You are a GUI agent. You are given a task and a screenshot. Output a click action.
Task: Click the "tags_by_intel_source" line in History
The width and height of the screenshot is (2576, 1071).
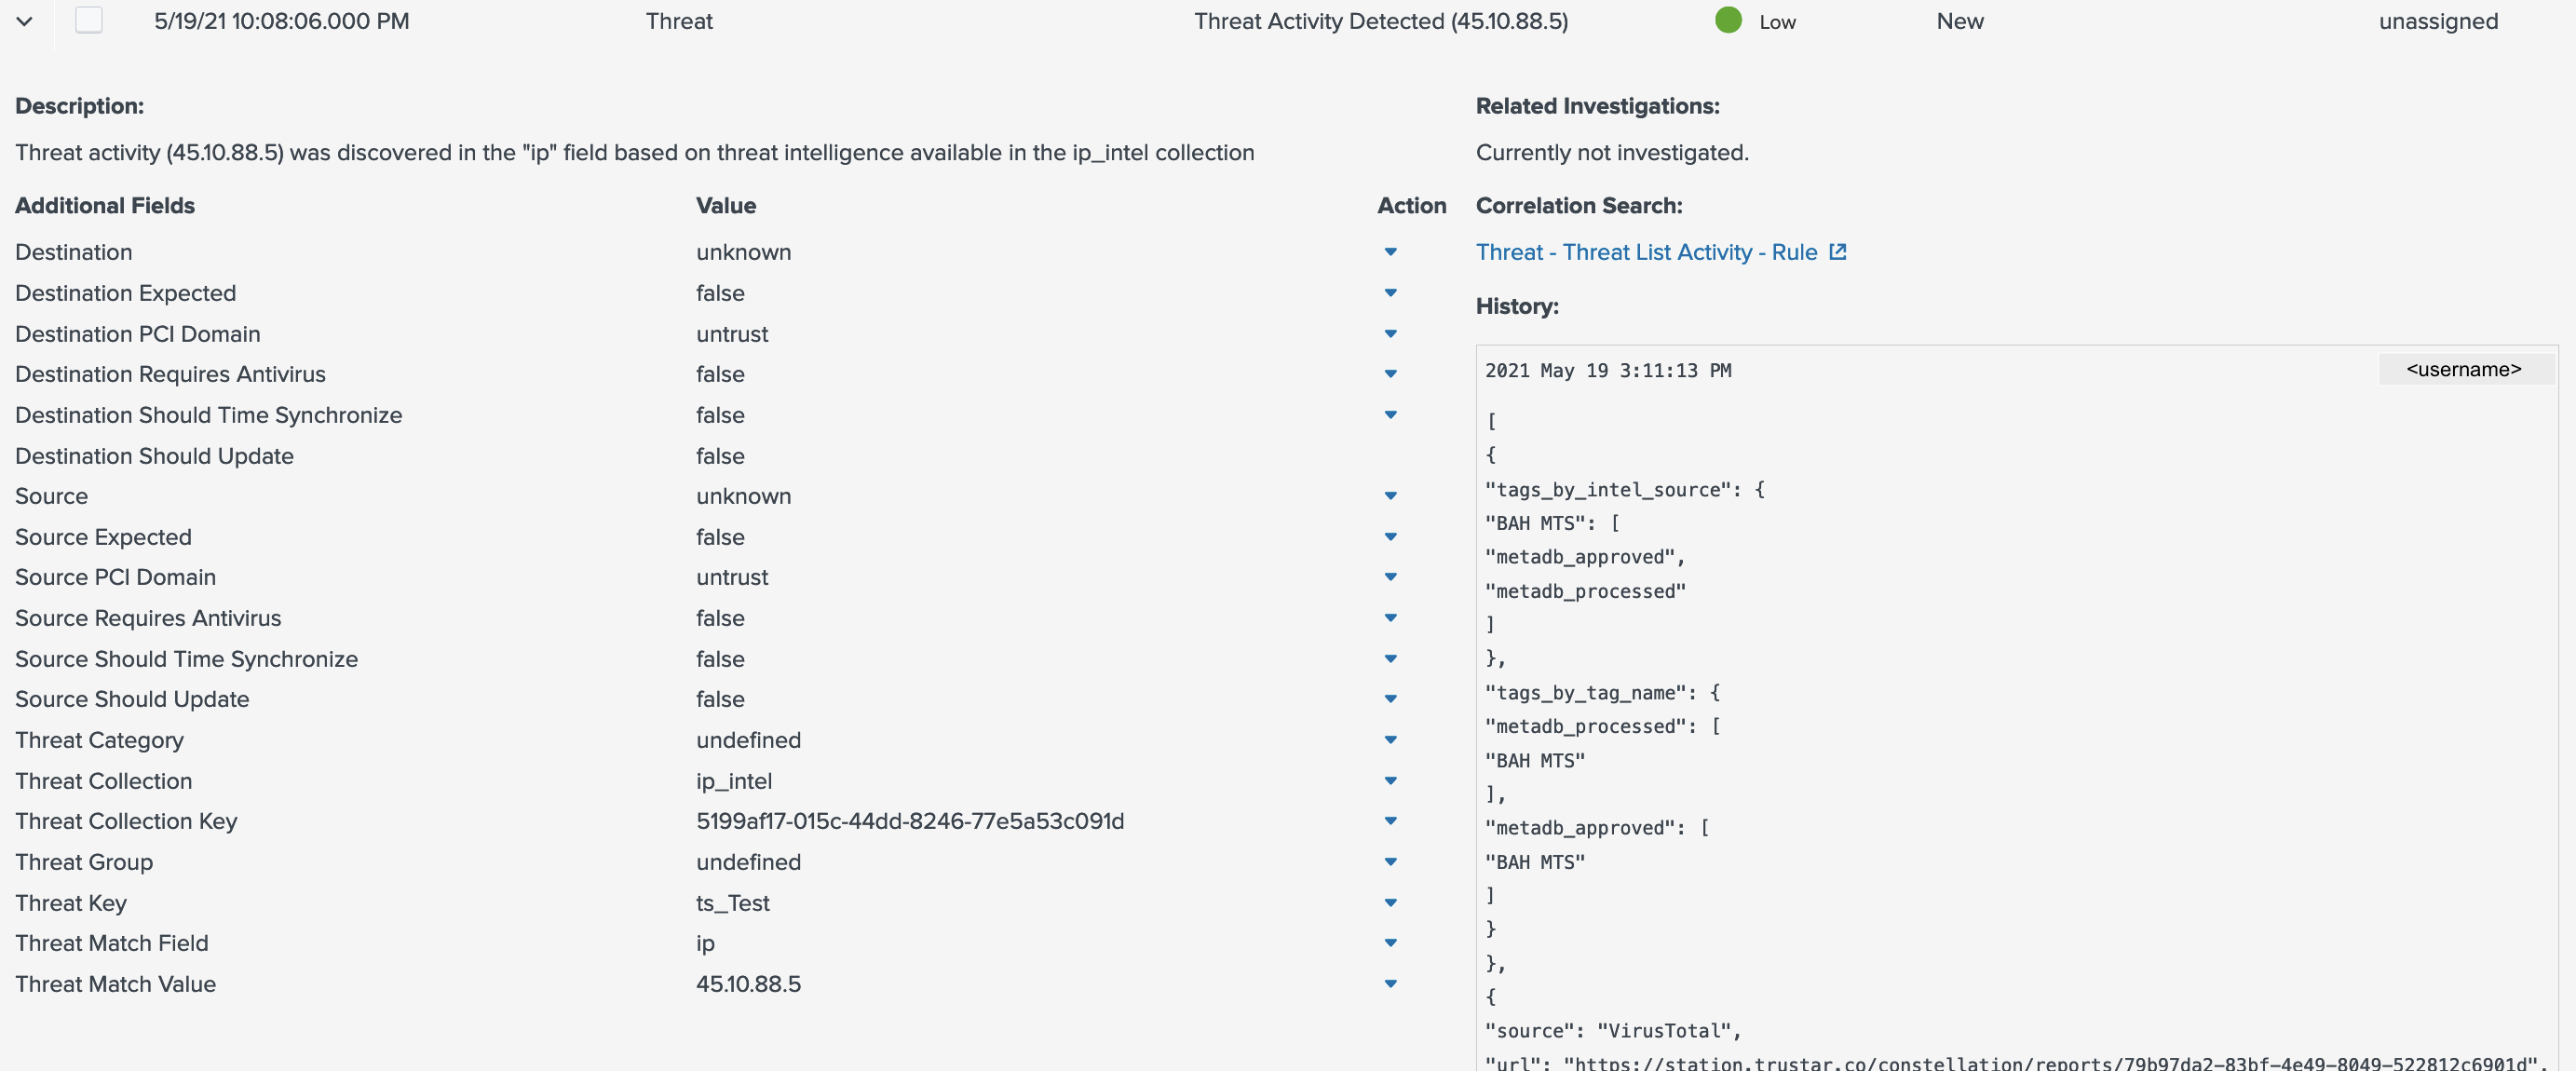pyautogui.click(x=1625, y=490)
